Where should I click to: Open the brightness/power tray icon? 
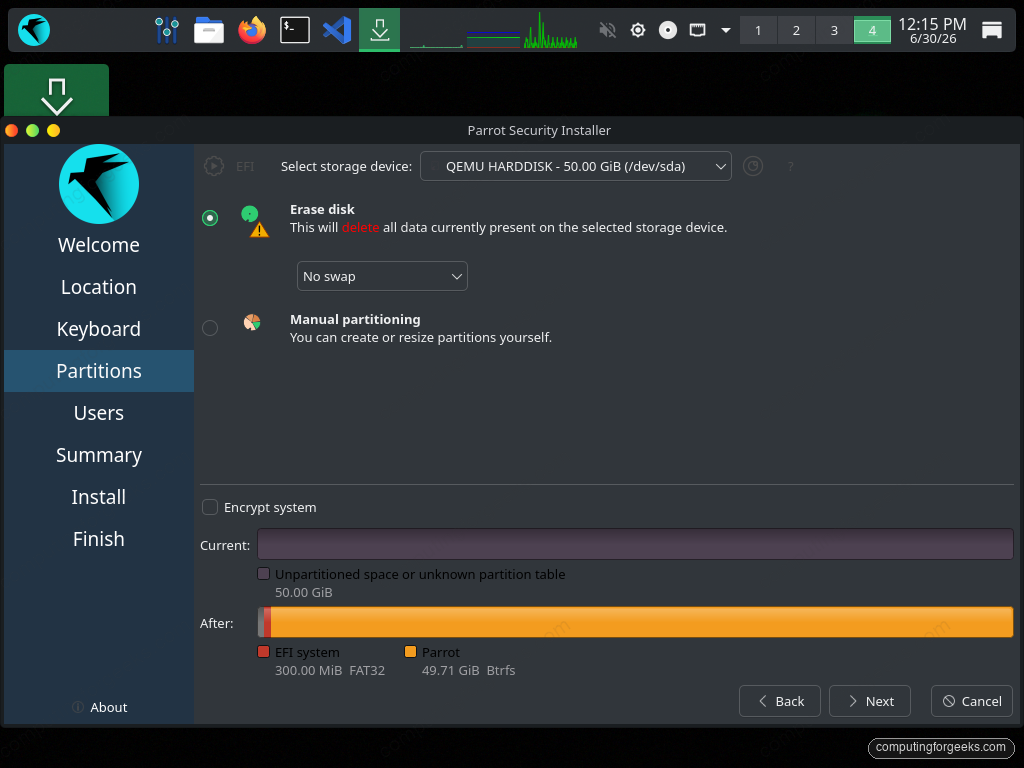tap(638, 30)
